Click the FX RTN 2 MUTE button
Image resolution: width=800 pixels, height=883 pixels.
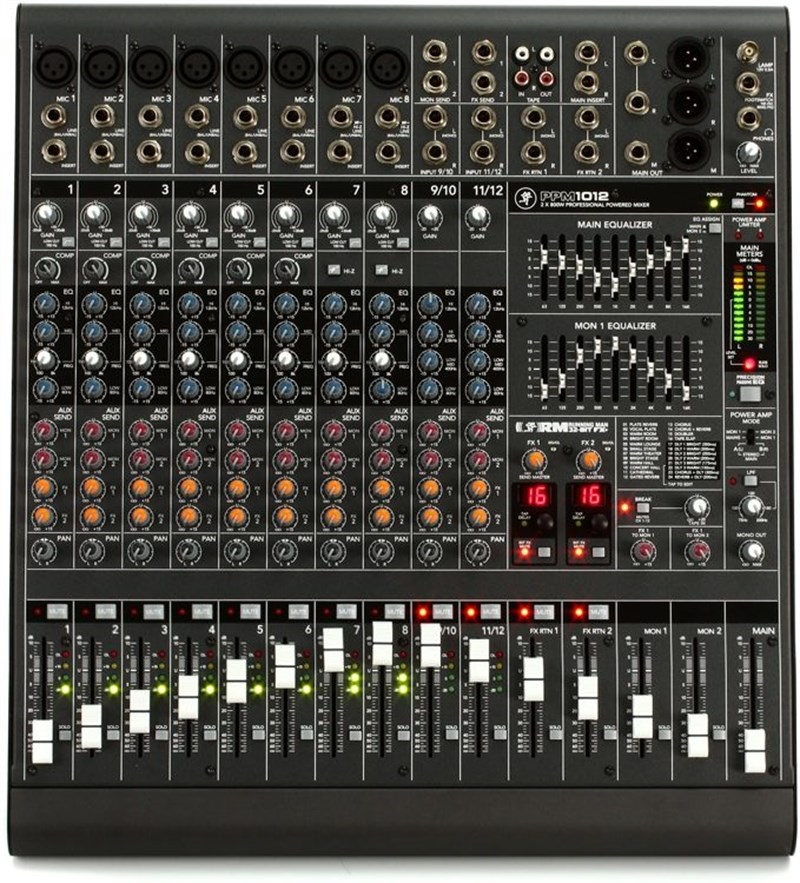click(597, 611)
